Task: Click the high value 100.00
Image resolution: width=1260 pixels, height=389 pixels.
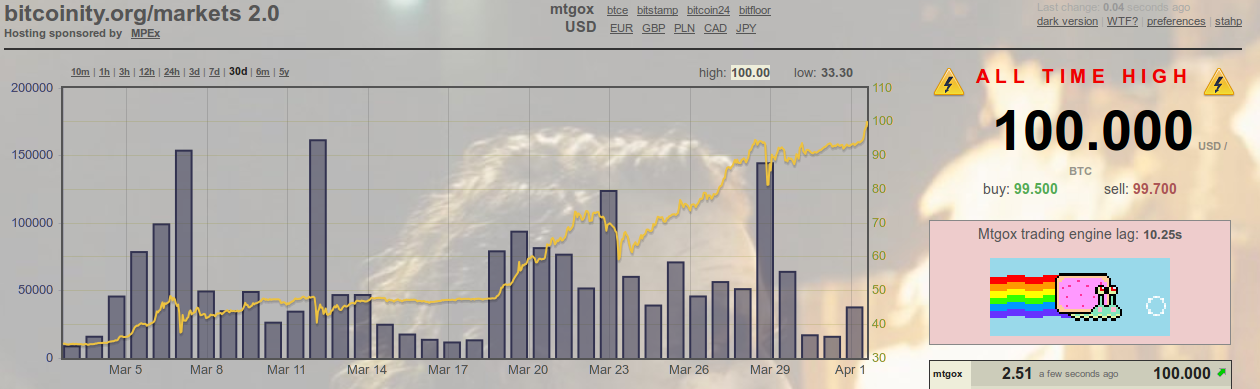Action: click(x=750, y=72)
